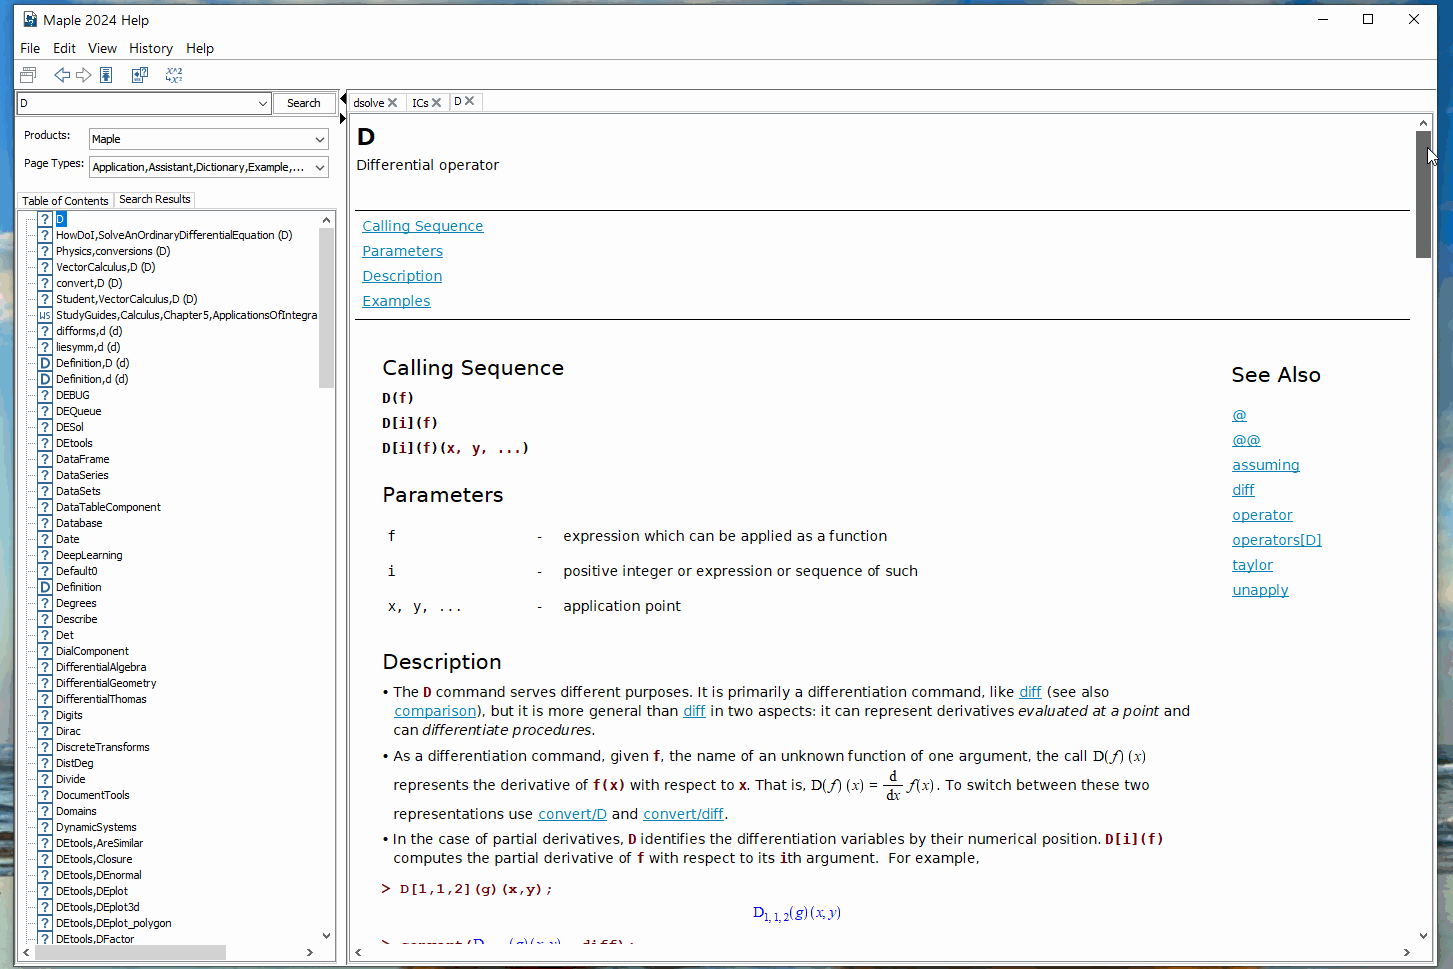Click the open page as worksheet icon
This screenshot has height=969, width=1453.
pyautogui.click(x=140, y=75)
